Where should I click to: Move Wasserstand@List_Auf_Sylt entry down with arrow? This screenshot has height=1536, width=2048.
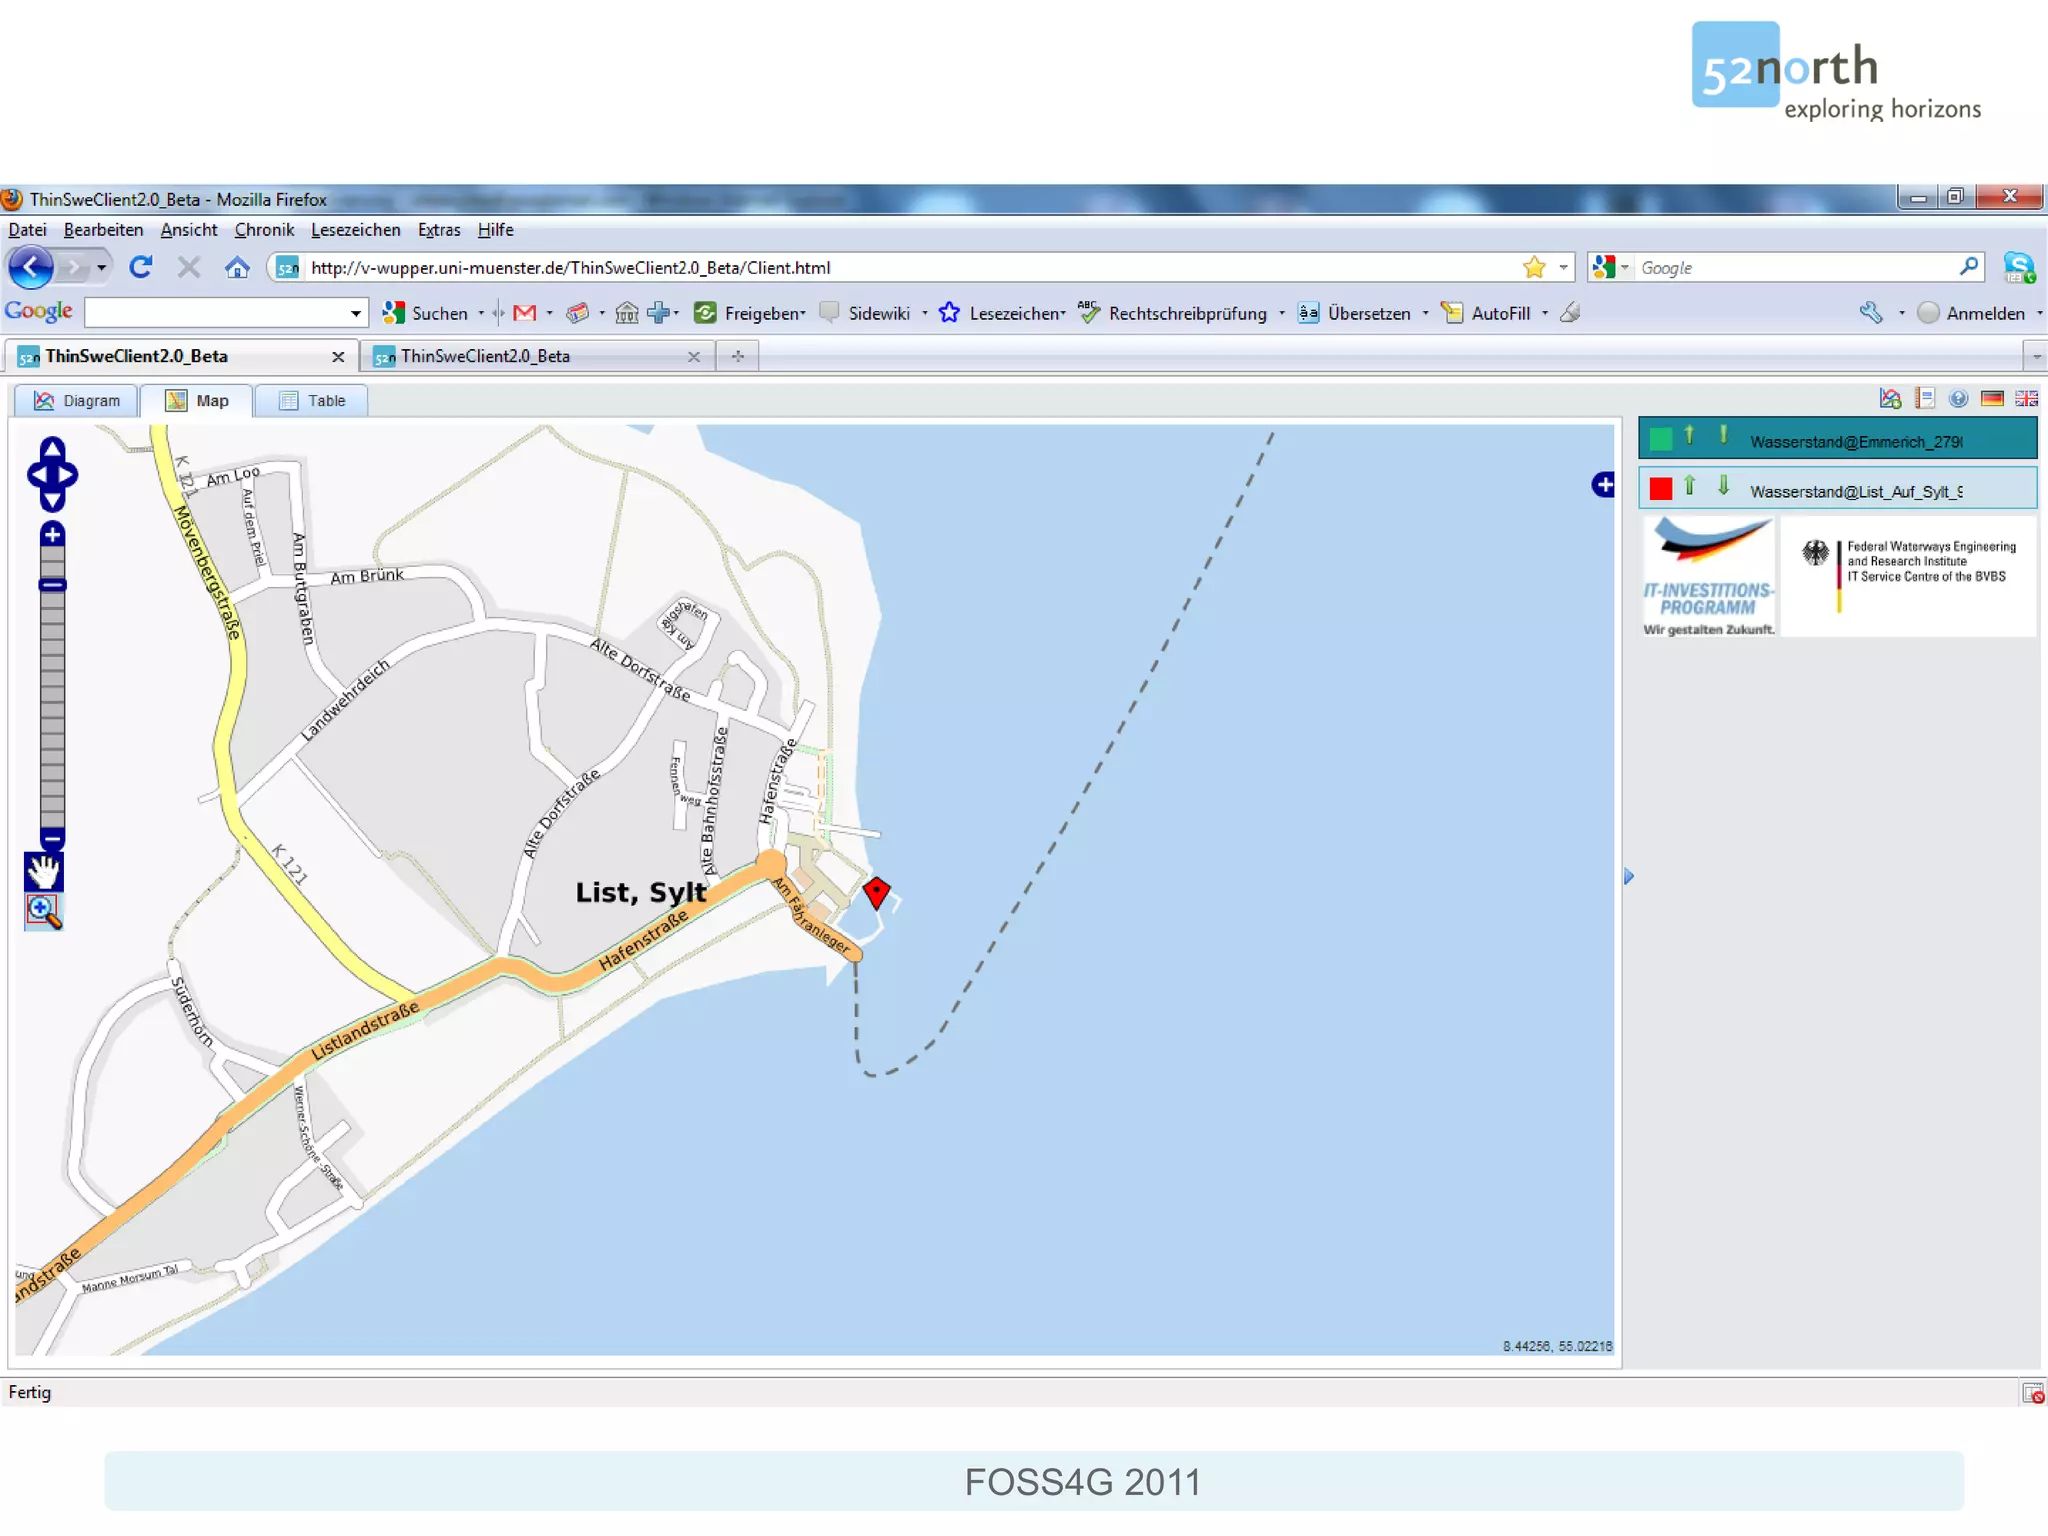coord(1723,487)
